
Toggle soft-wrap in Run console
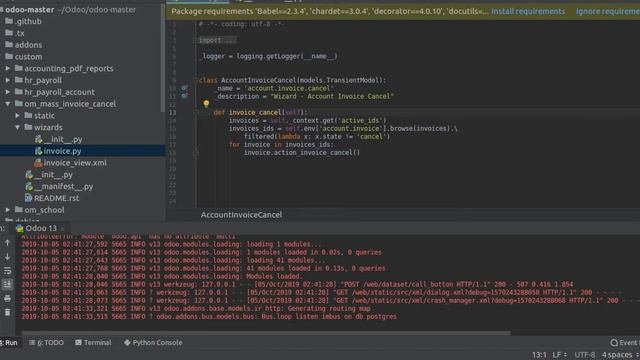[7, 271]
